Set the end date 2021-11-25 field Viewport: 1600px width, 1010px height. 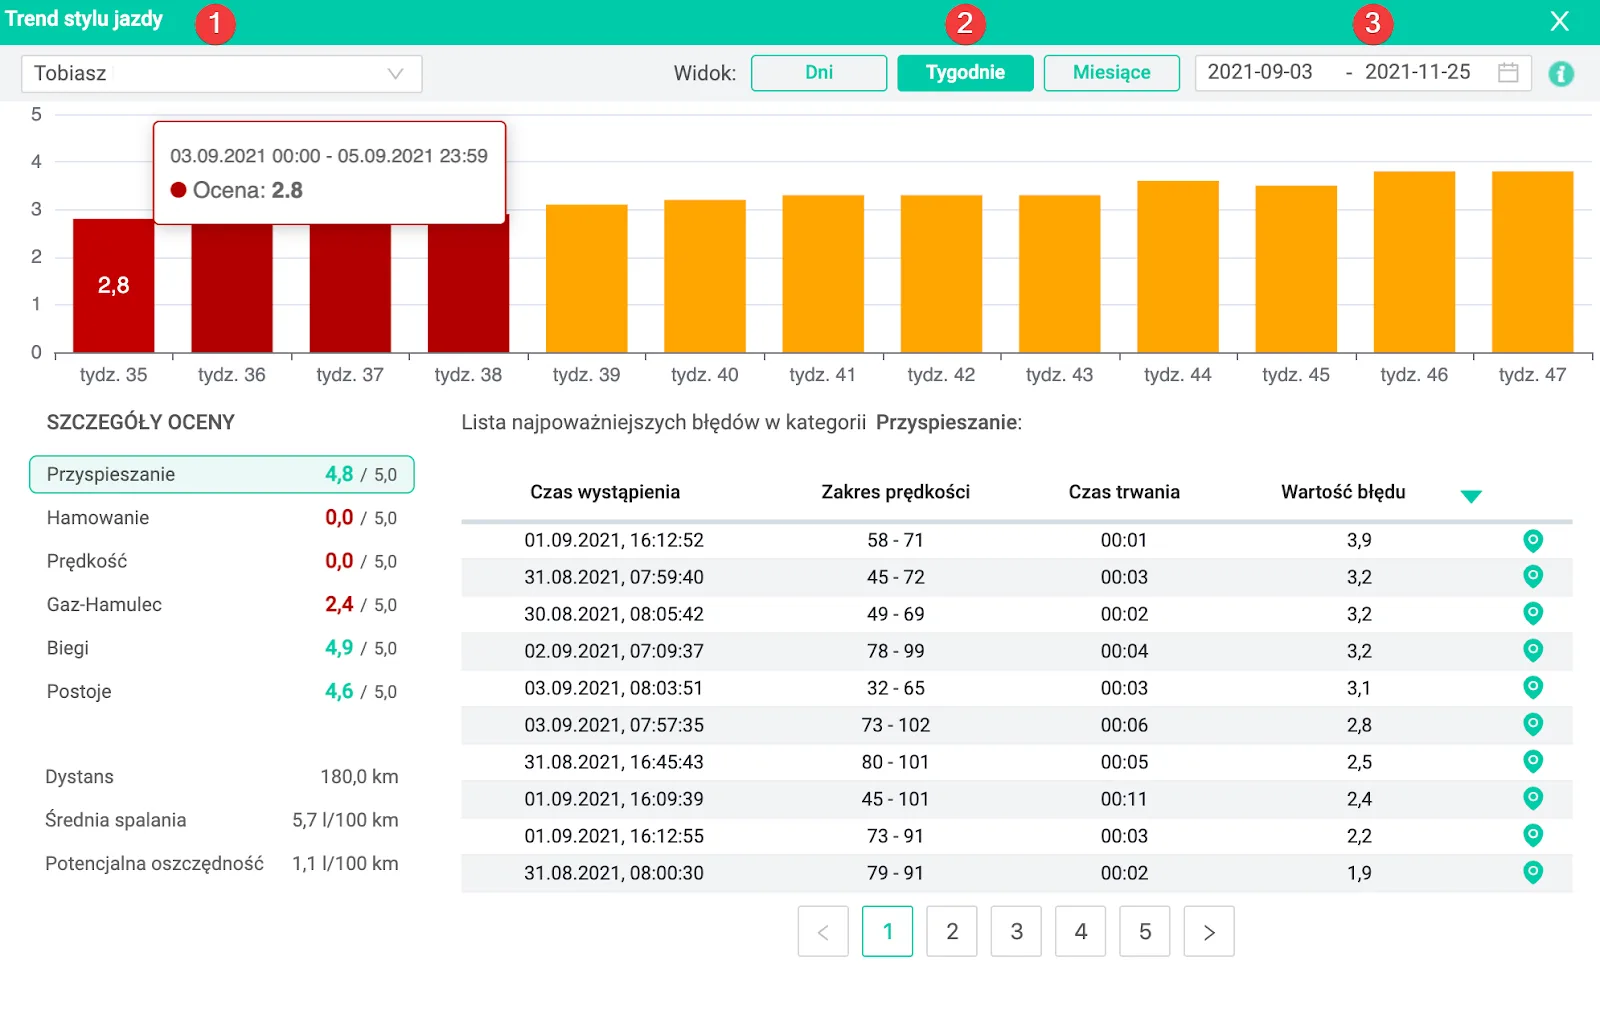1418,72
